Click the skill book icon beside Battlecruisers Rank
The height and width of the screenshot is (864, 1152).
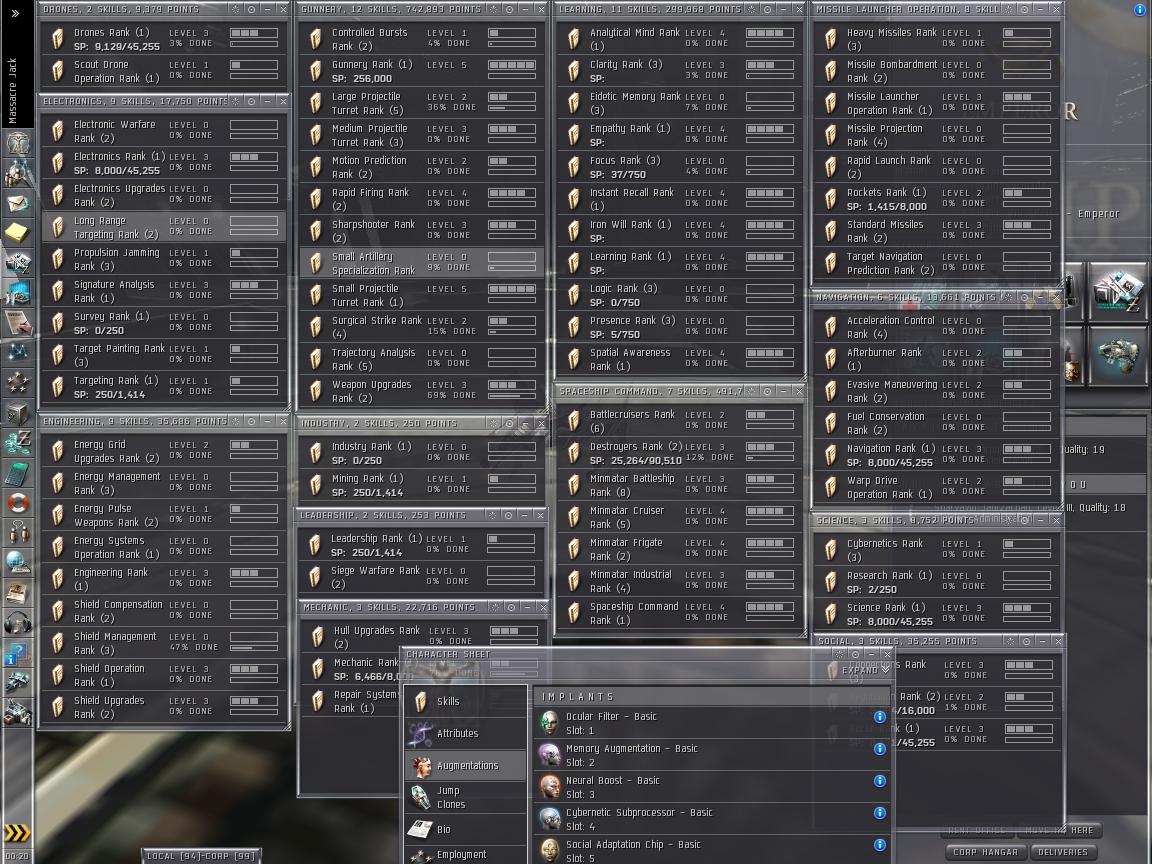click(x=574, y=421)
